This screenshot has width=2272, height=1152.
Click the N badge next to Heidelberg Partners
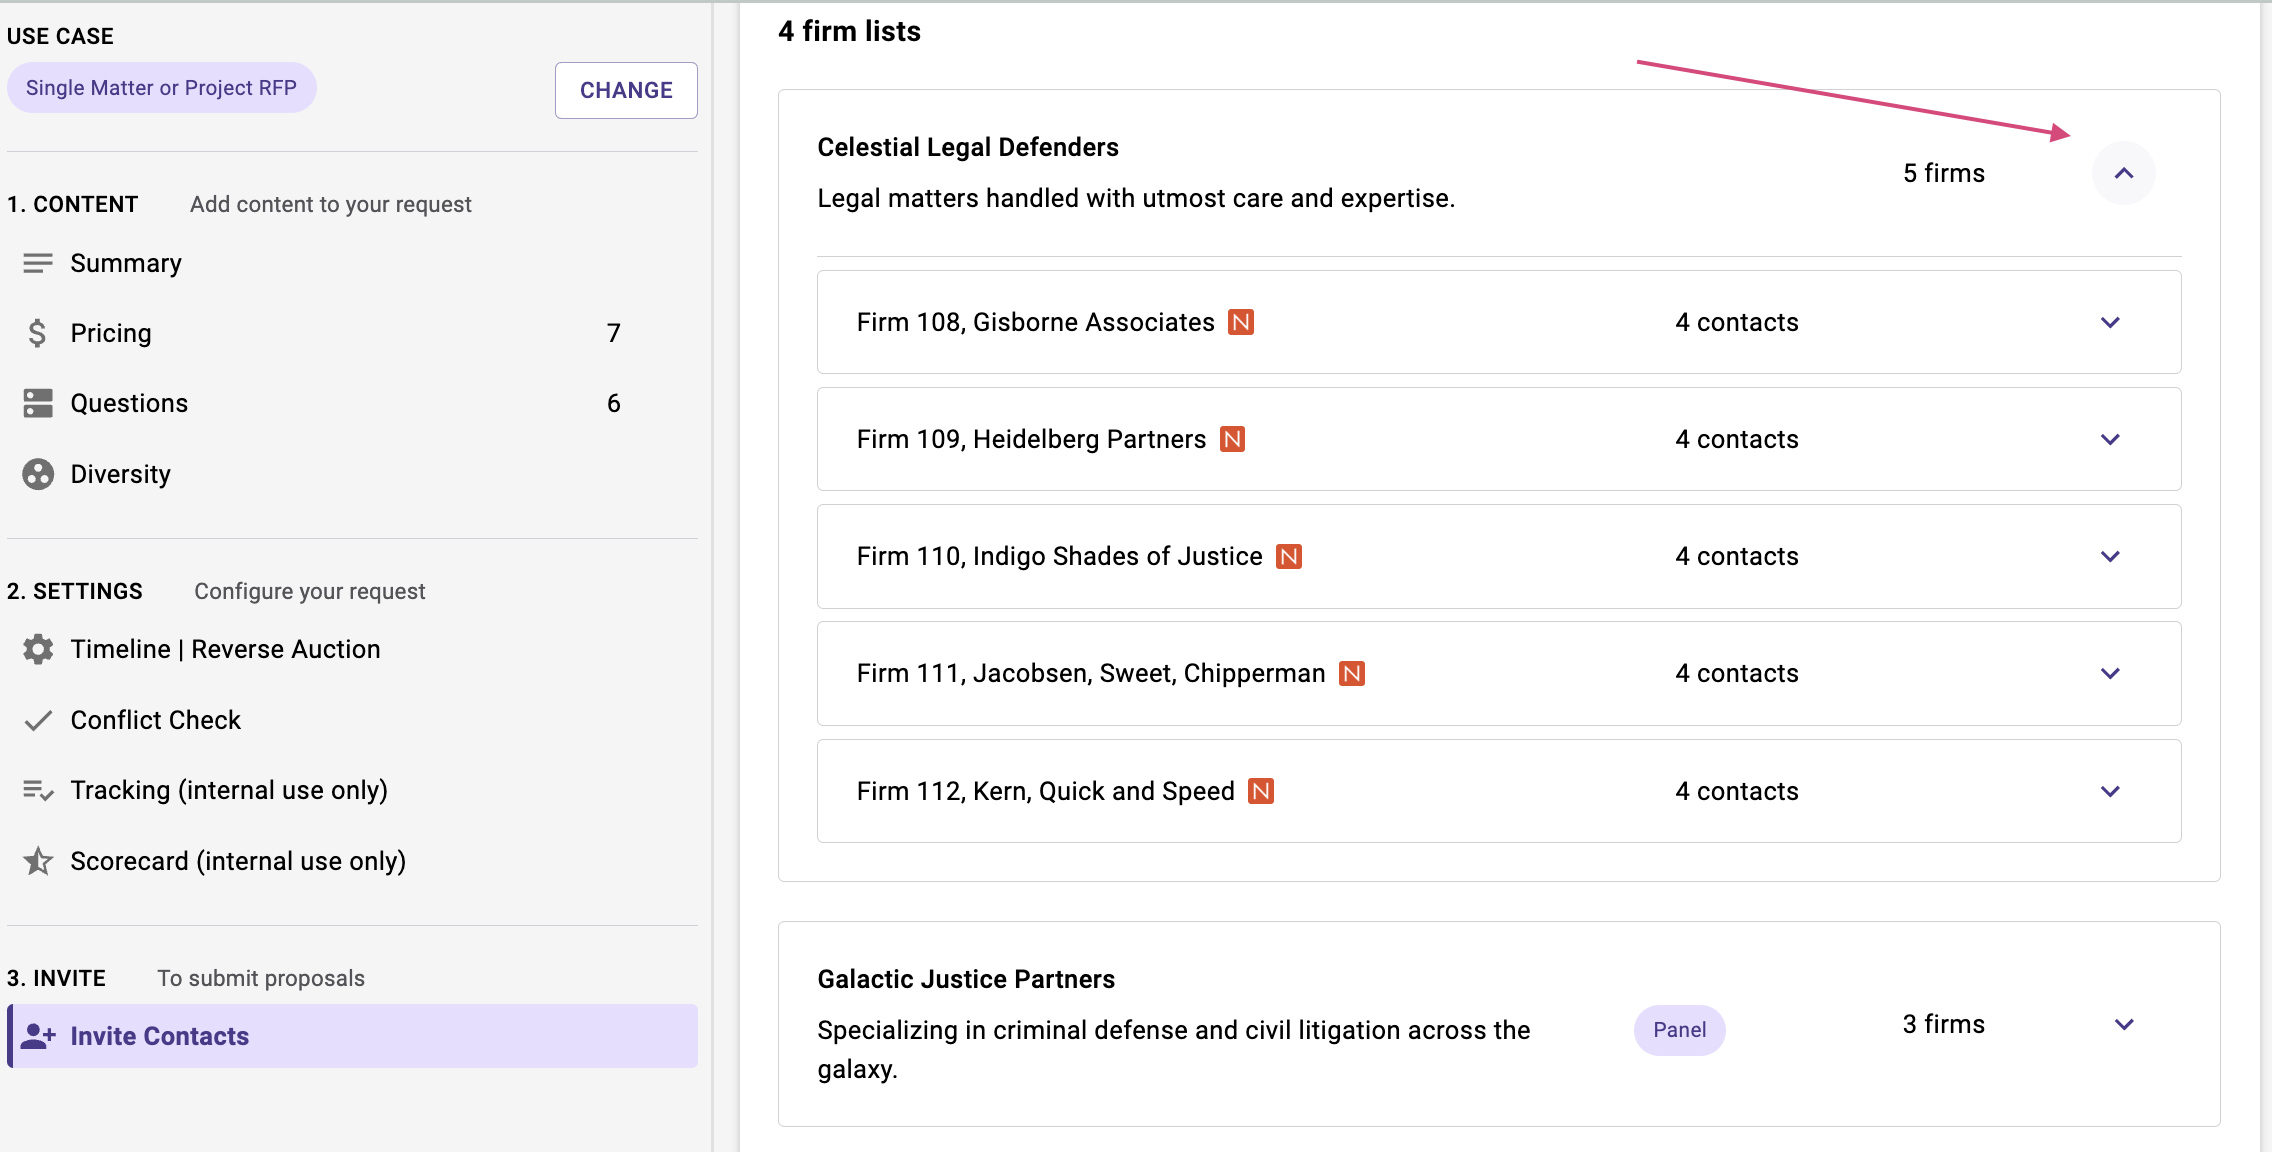pos(1233,439)
